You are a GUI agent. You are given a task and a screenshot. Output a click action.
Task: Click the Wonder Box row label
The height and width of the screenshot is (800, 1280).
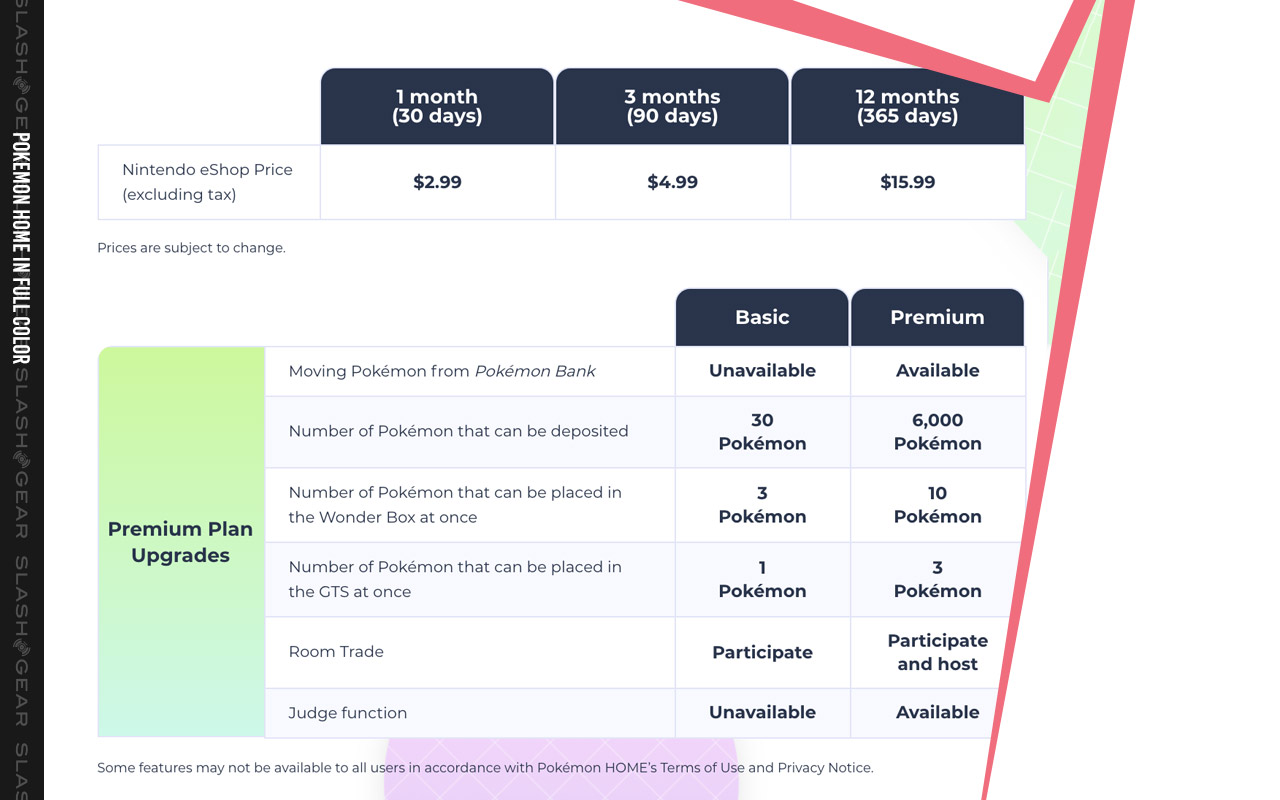[x=455, y=505]
